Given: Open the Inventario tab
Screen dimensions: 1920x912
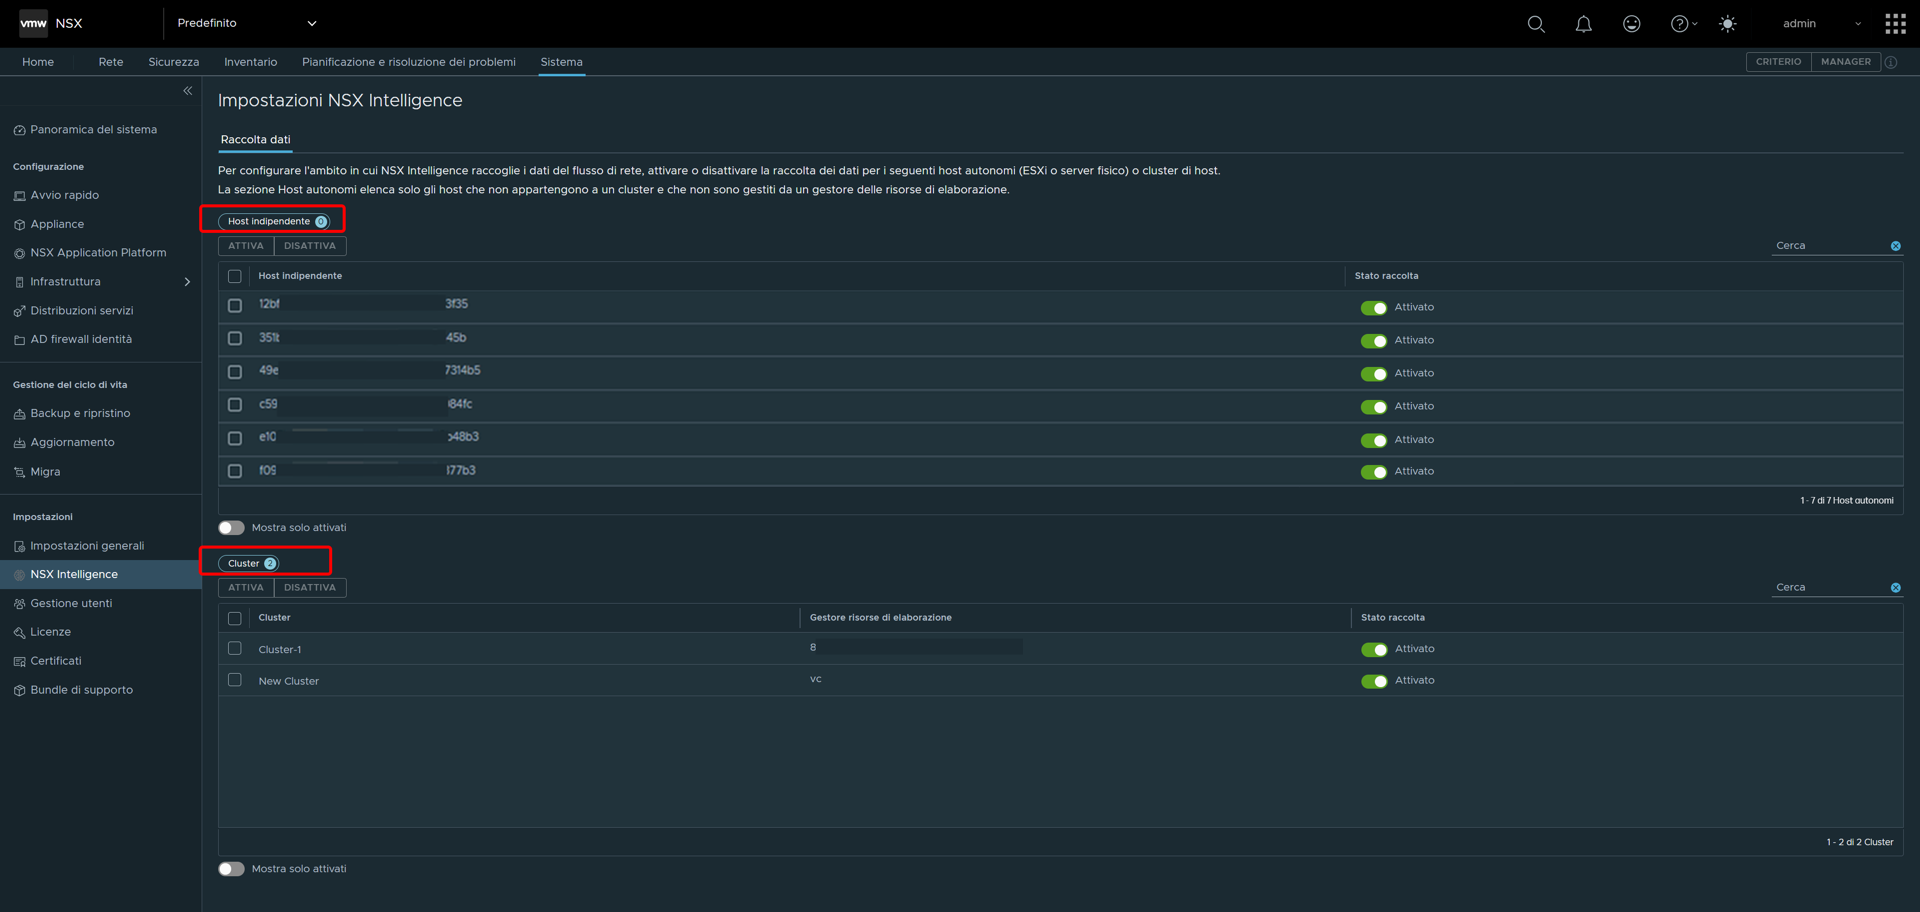Looking at the screenshot, I should [251, 62].
